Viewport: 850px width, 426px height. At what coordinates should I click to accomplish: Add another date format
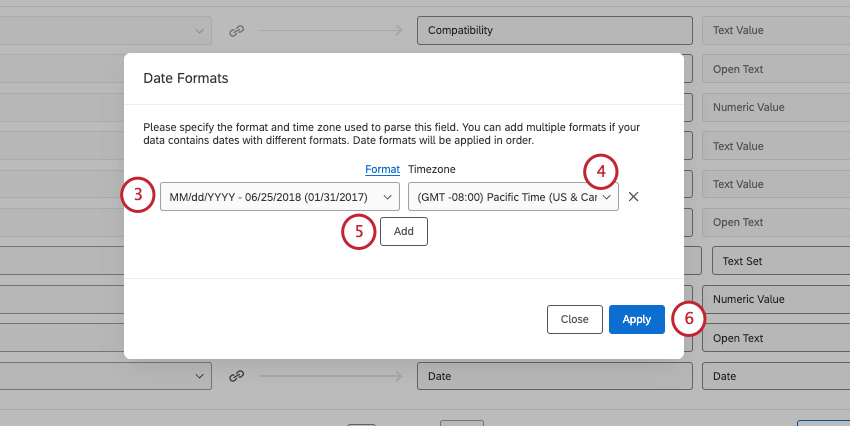(403, 231)
